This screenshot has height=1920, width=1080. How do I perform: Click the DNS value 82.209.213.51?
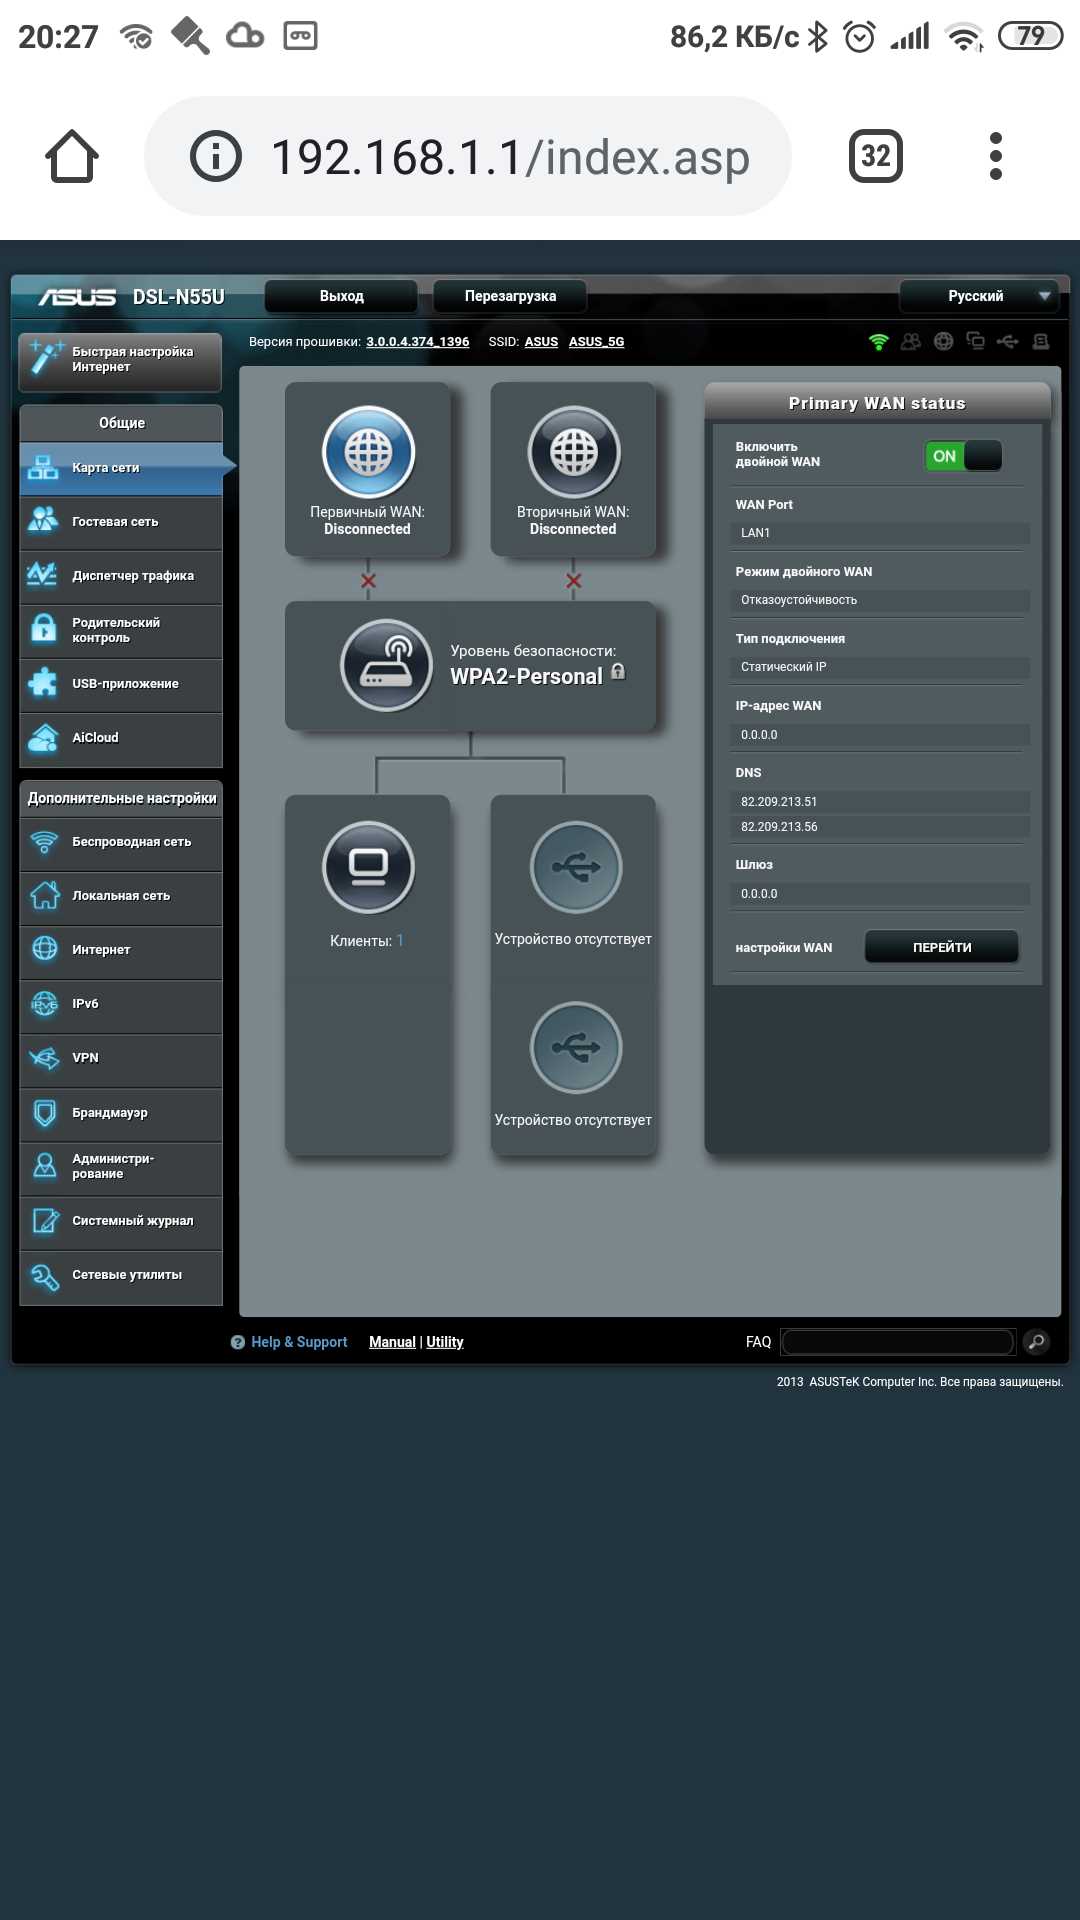pos(880,802)
